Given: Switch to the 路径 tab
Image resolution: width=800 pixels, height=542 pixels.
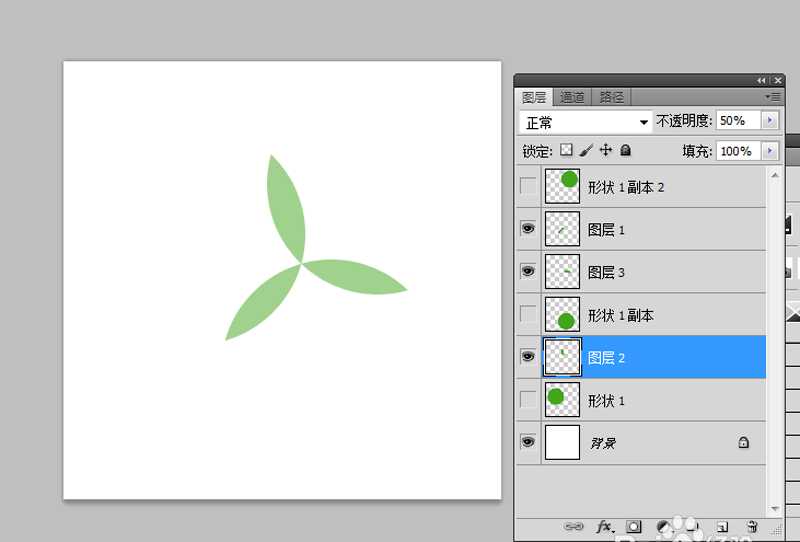Looking at the screenshot, I should tap(611, 97).
